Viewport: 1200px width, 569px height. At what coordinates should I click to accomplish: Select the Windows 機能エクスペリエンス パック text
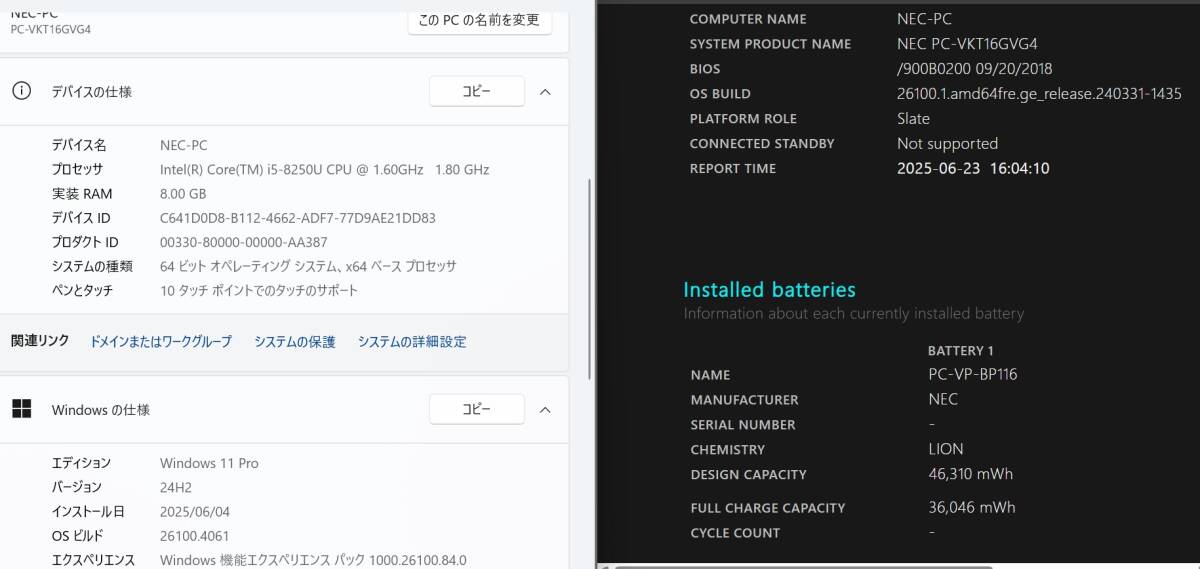pyautogui.click(x=313, y=559)
